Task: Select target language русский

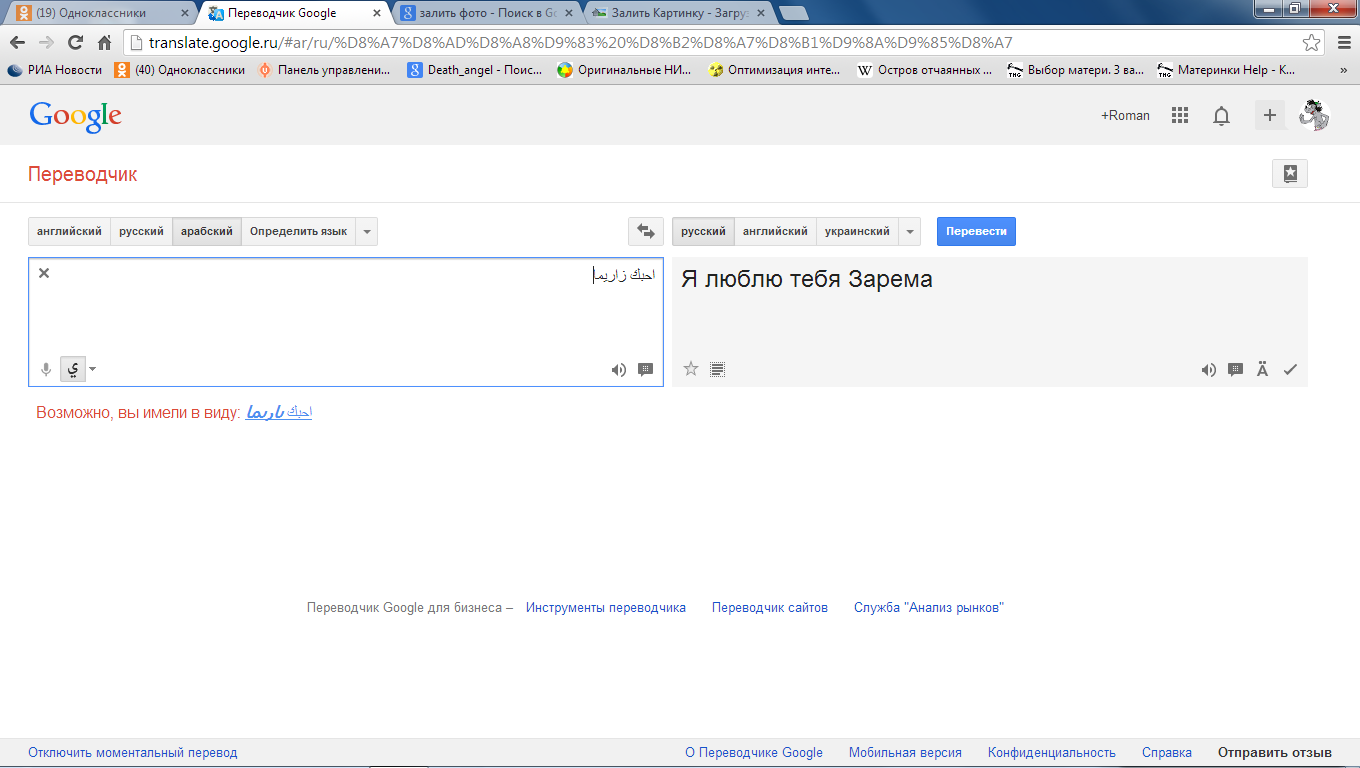Action: point(703,231)
